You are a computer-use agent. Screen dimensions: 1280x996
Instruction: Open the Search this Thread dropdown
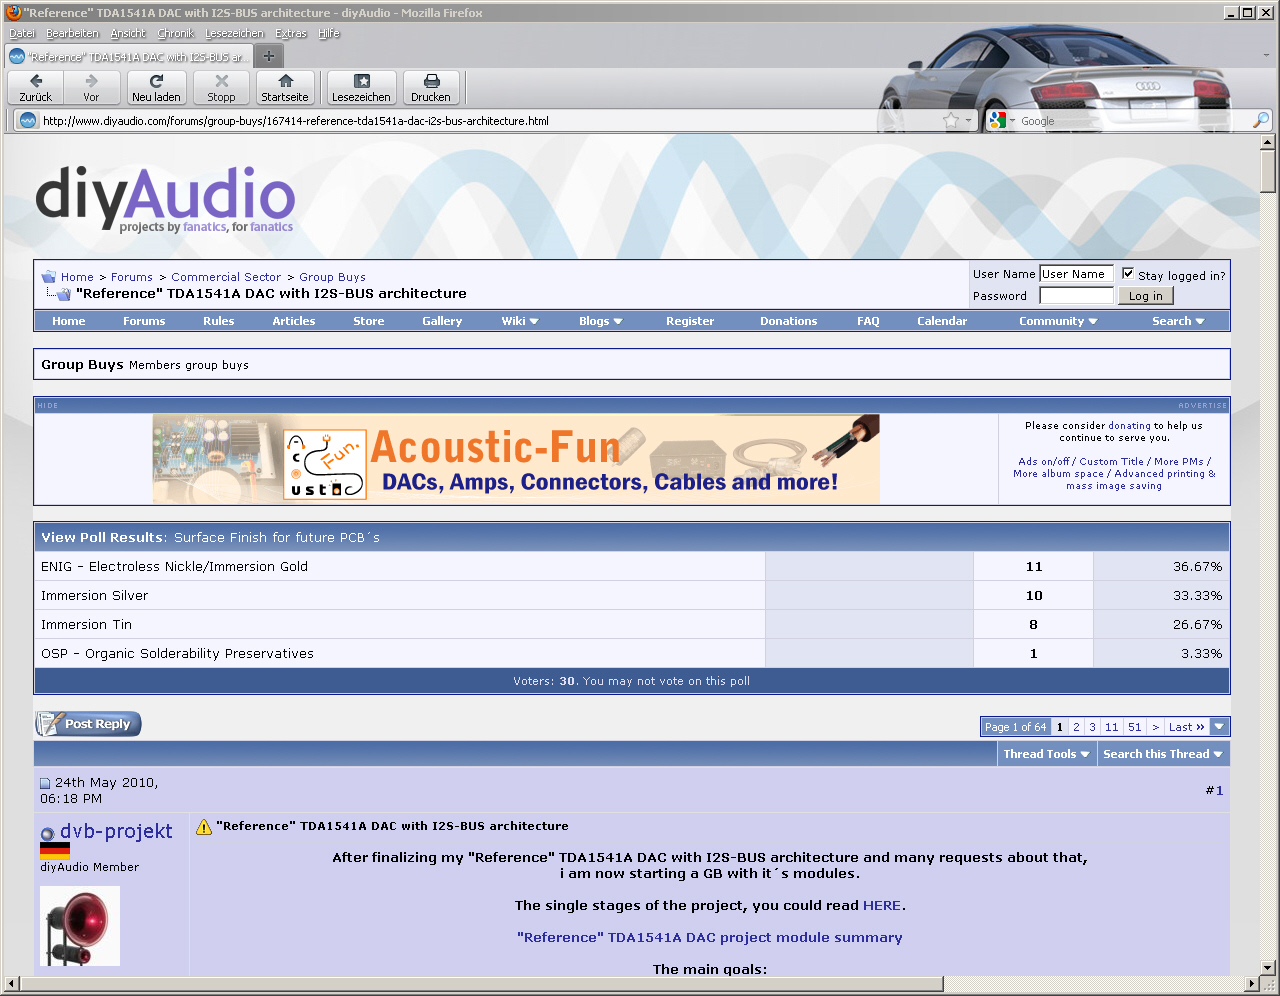[x=1163, y=754]
